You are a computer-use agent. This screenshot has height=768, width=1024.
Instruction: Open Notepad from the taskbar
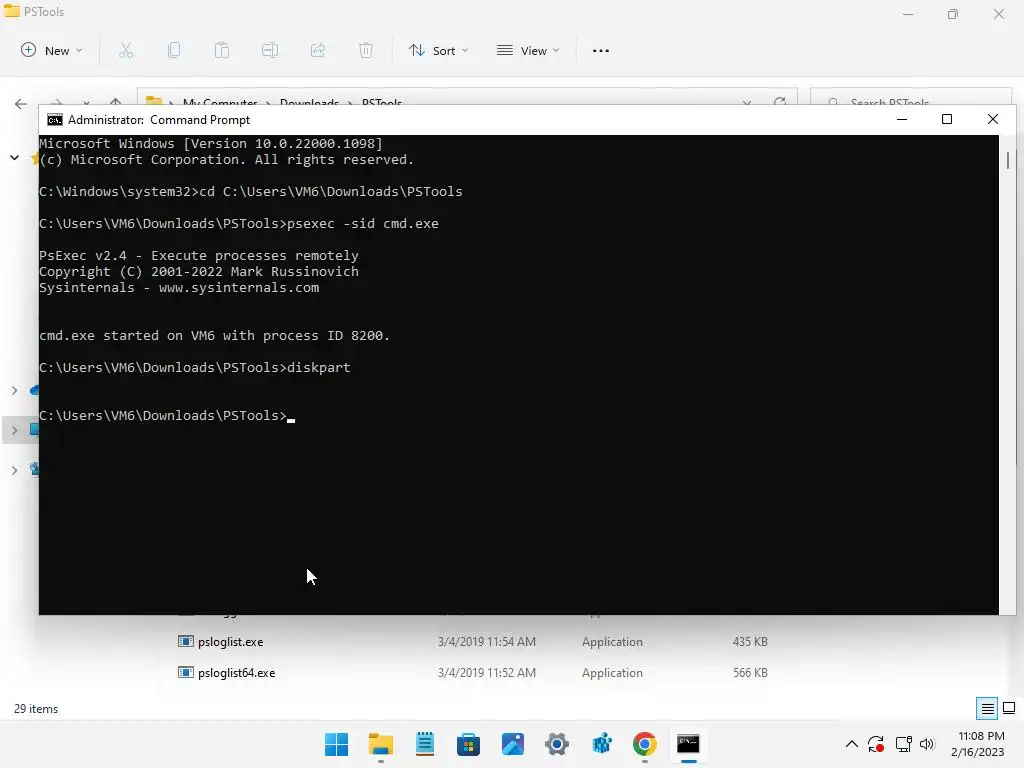(425, 744)
